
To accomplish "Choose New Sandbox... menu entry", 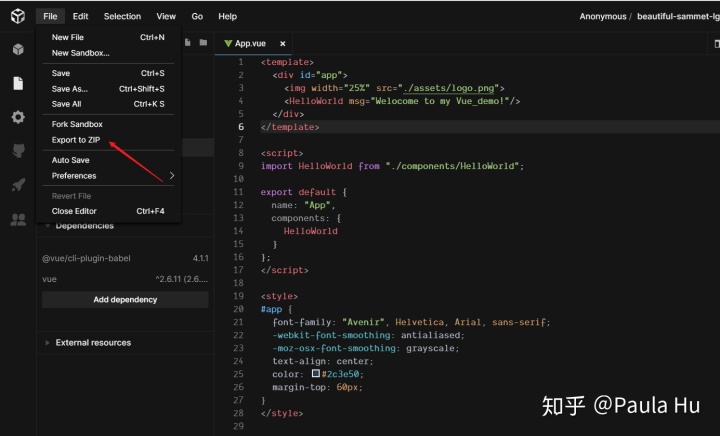I will [108, 53].
